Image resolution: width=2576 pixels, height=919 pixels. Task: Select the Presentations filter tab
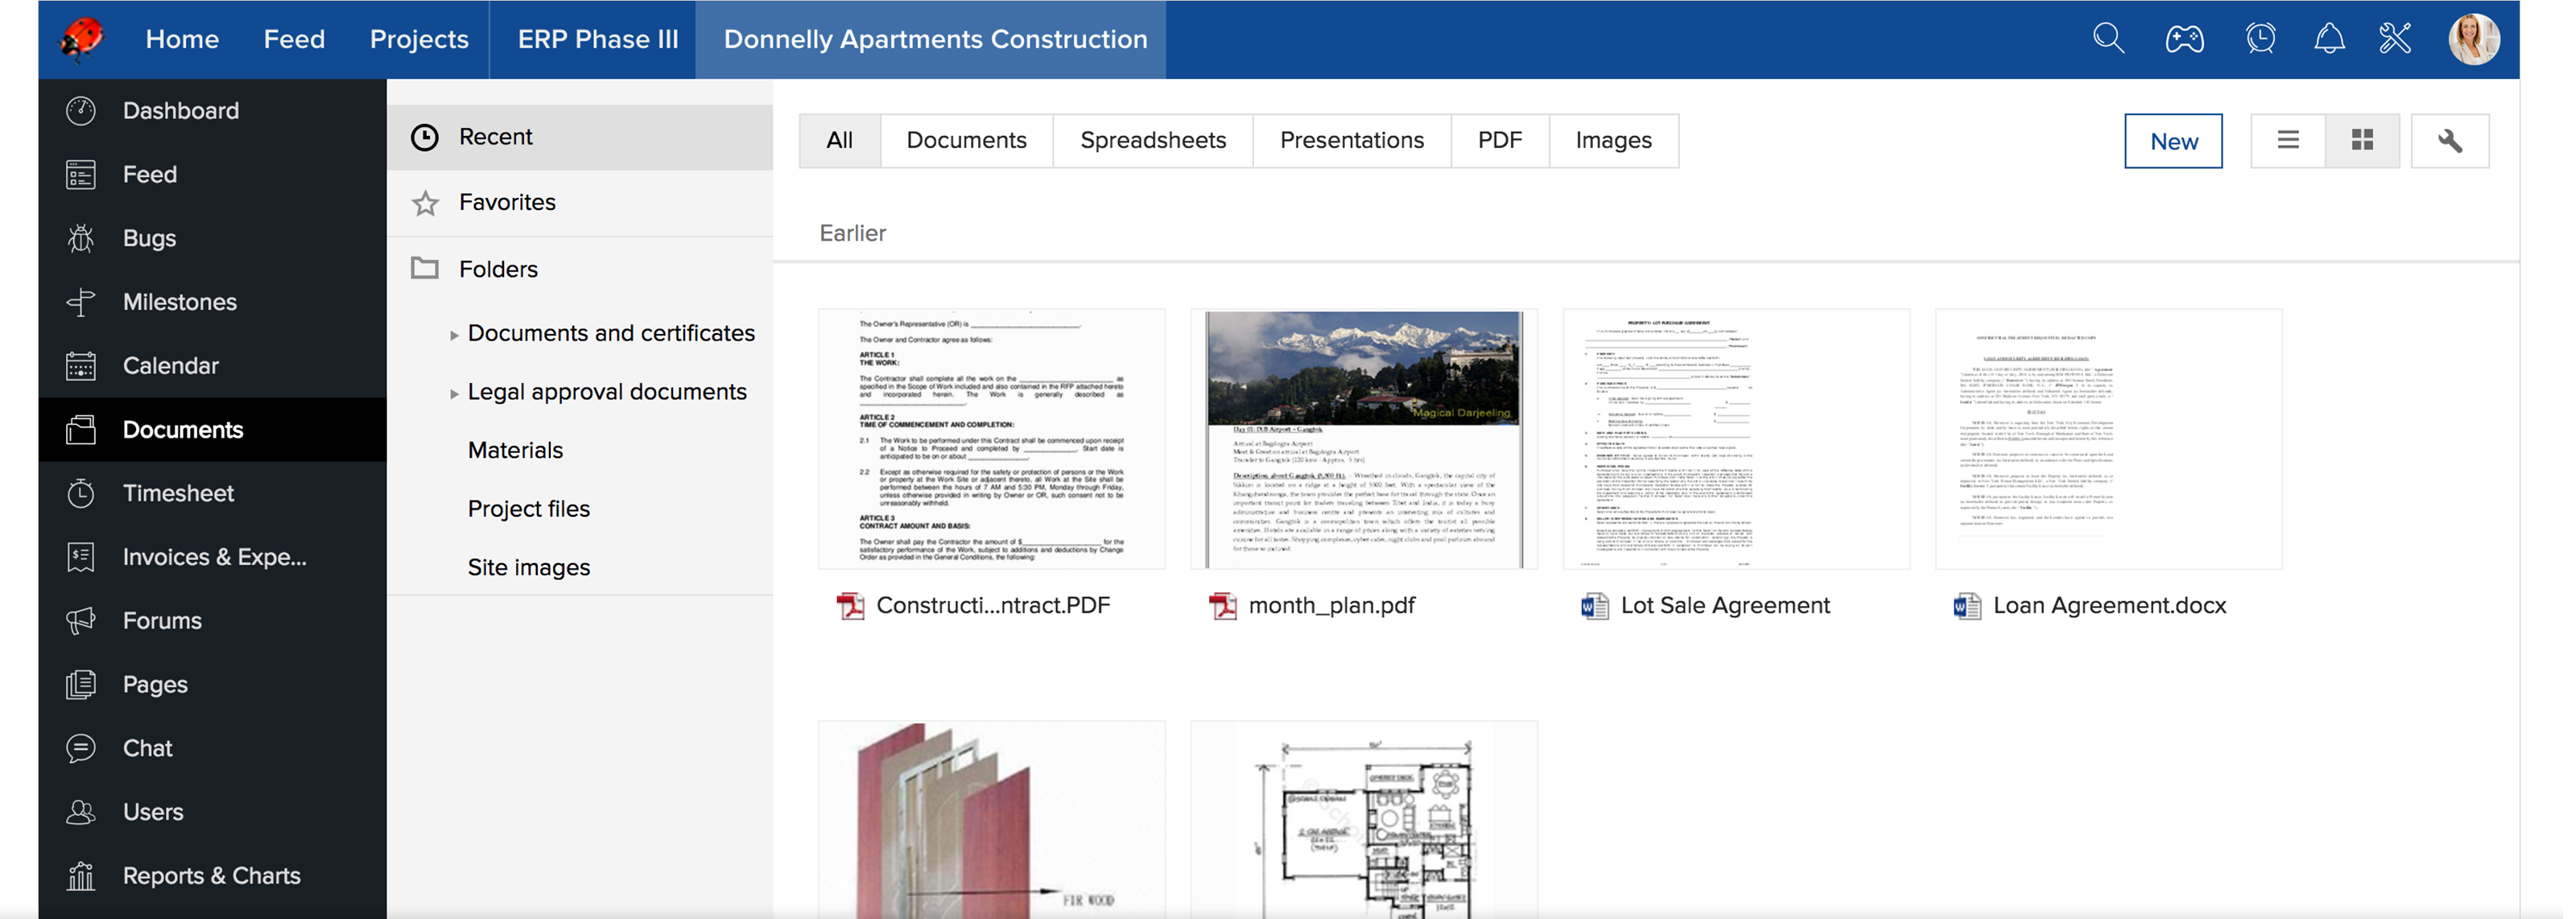pyautogui.click(x=1351, y=141)
